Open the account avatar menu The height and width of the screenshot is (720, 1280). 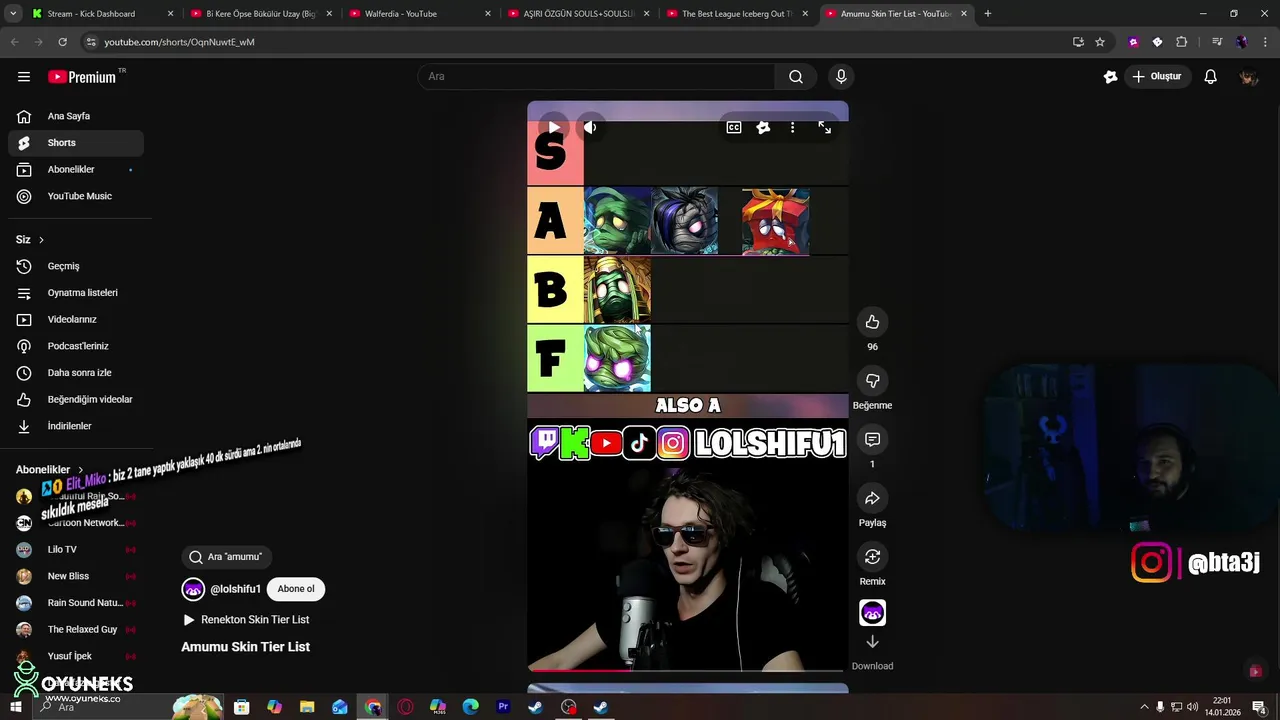pyautogui.click(x=1248, y=77)
